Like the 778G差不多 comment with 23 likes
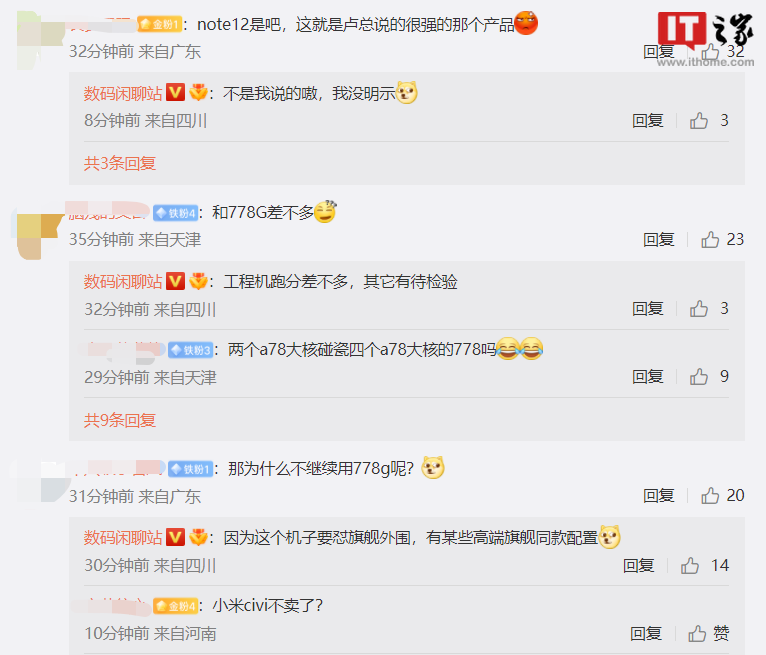766x655 pixels. click(x=710, y=239)
